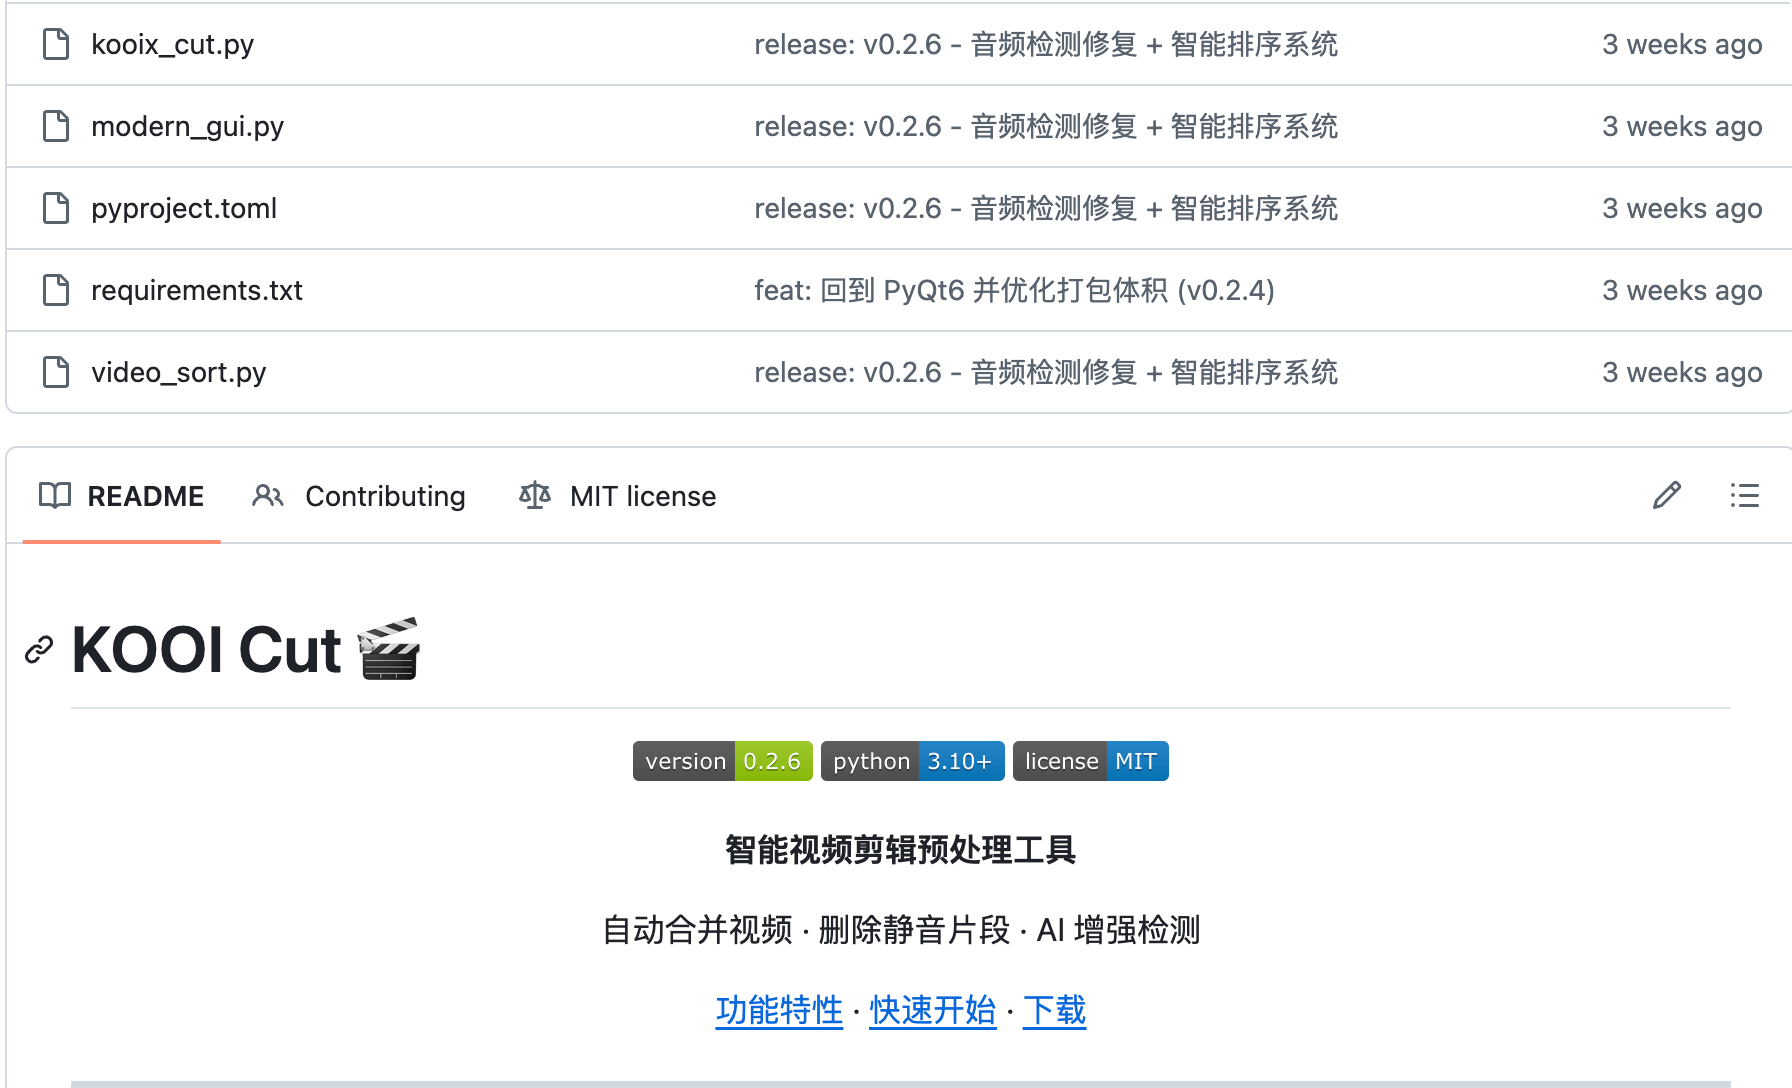Image resolution: width=1792 pixels, height=1088 pixels.
Task: Click the python 3.10+ badge
Action: coord(912,761)
